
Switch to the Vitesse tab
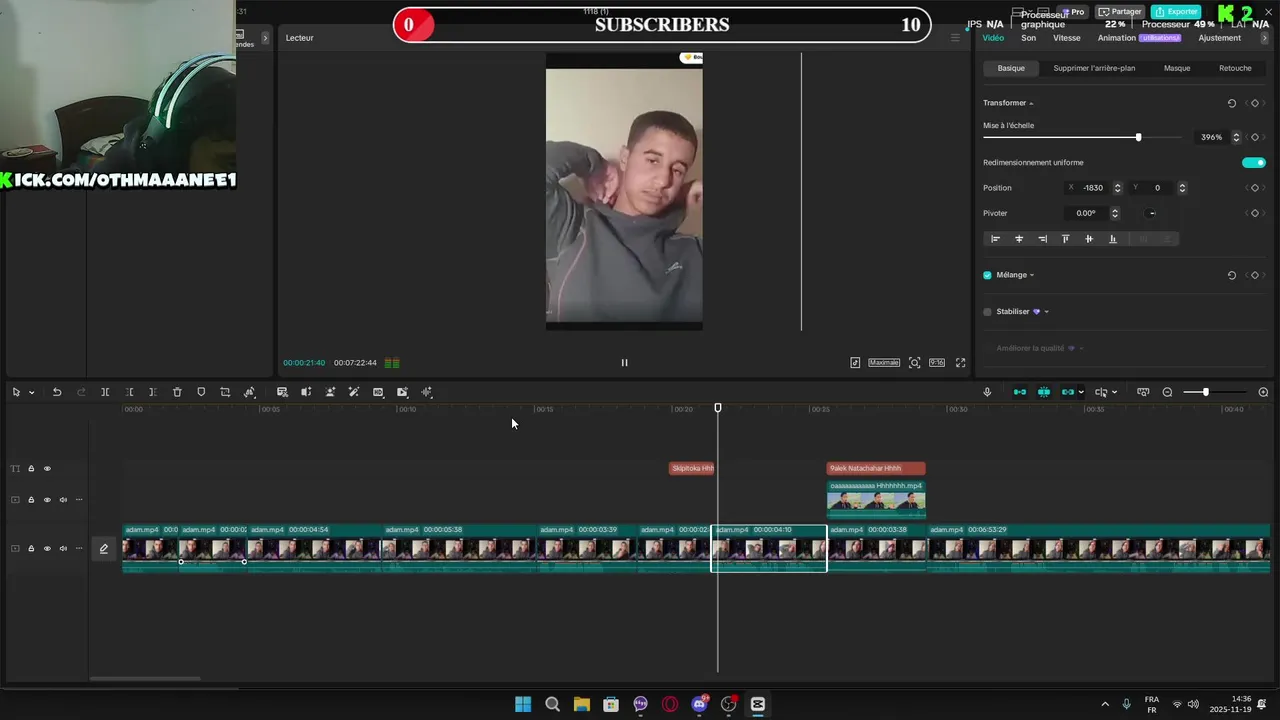1067,38
